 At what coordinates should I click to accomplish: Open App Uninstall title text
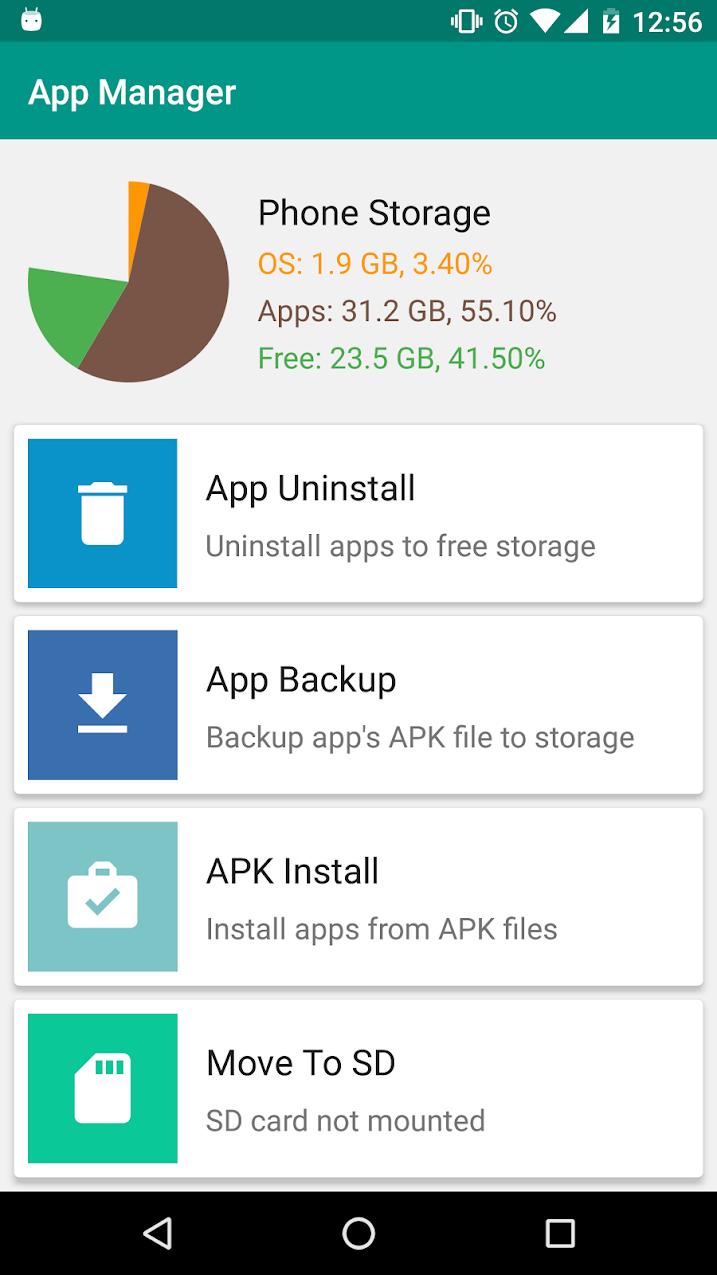click(310, 488)
